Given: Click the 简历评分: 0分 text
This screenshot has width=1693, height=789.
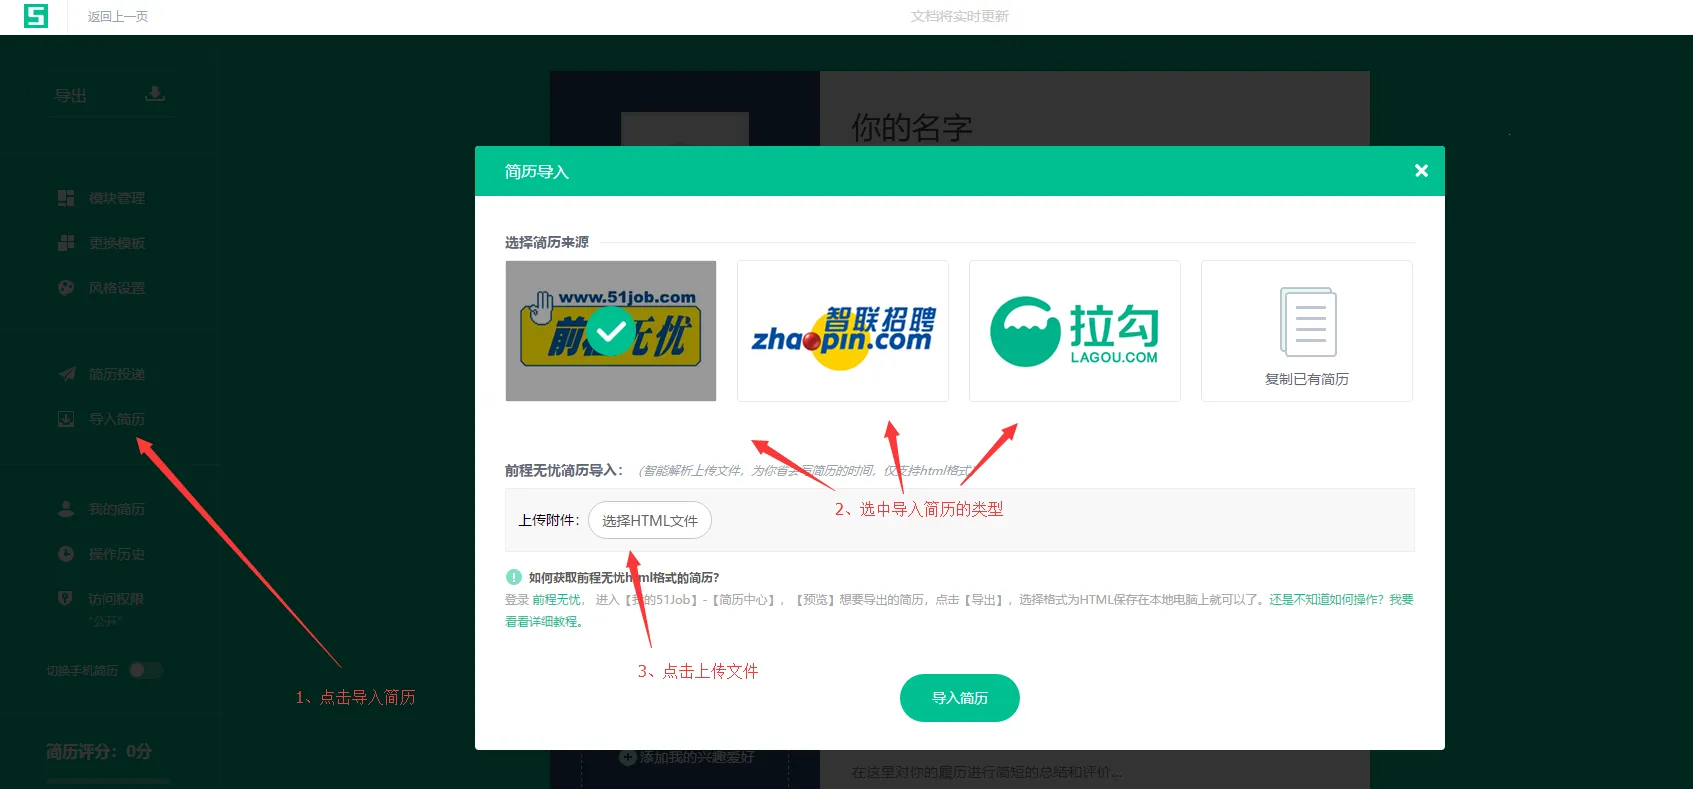Looking at the screenshot, I should click(x=99, y=751).
